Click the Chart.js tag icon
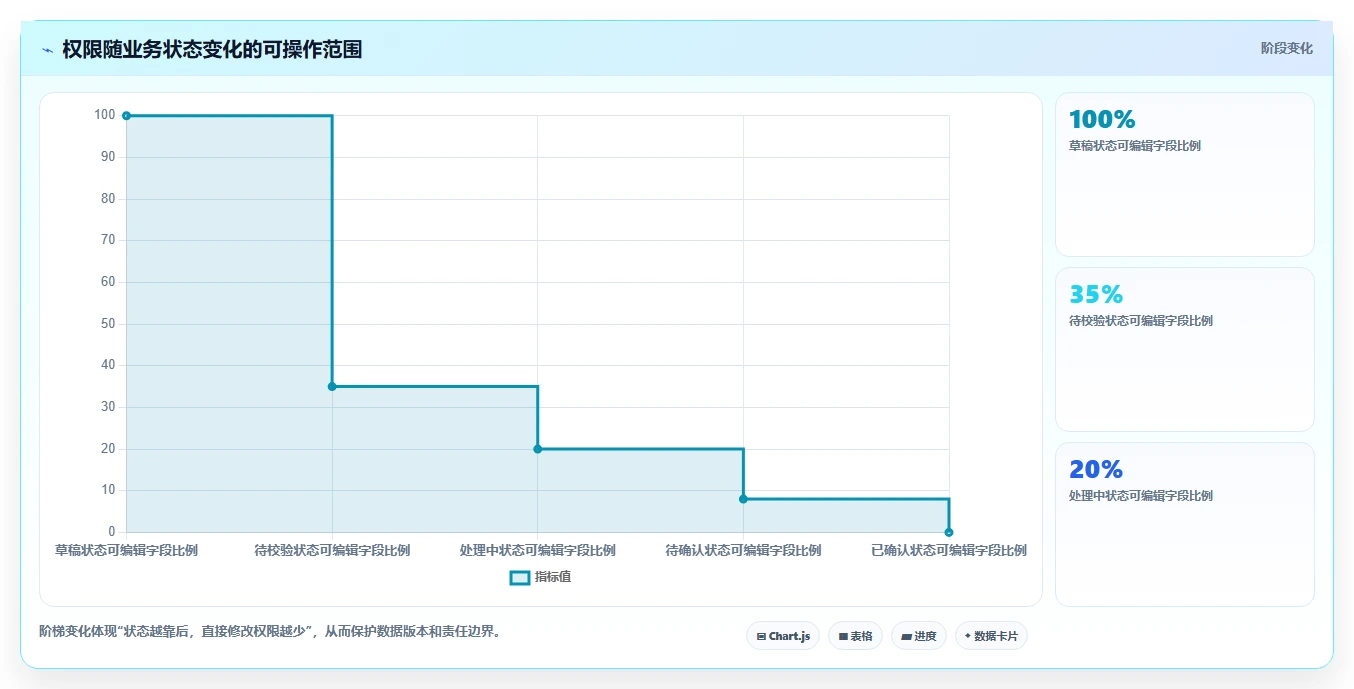 pos(761,636)
